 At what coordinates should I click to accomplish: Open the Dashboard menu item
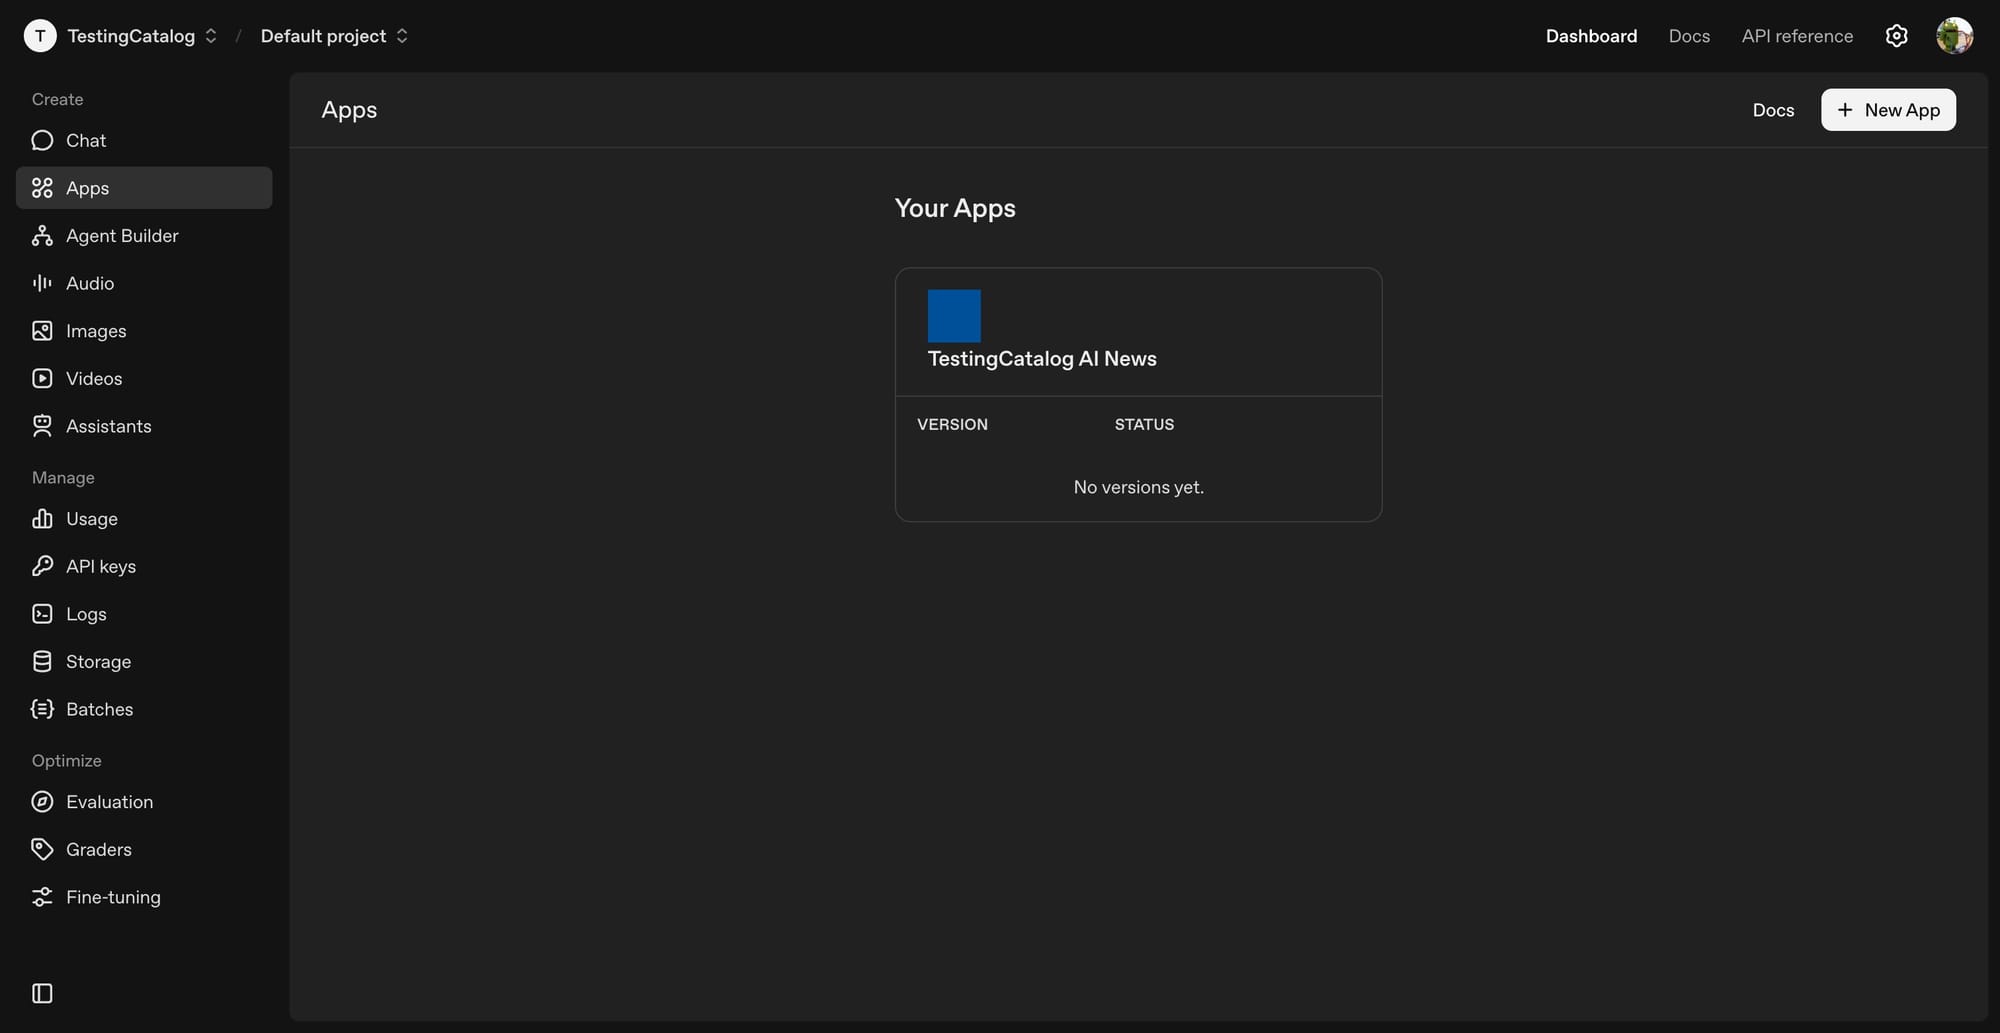1591,35
